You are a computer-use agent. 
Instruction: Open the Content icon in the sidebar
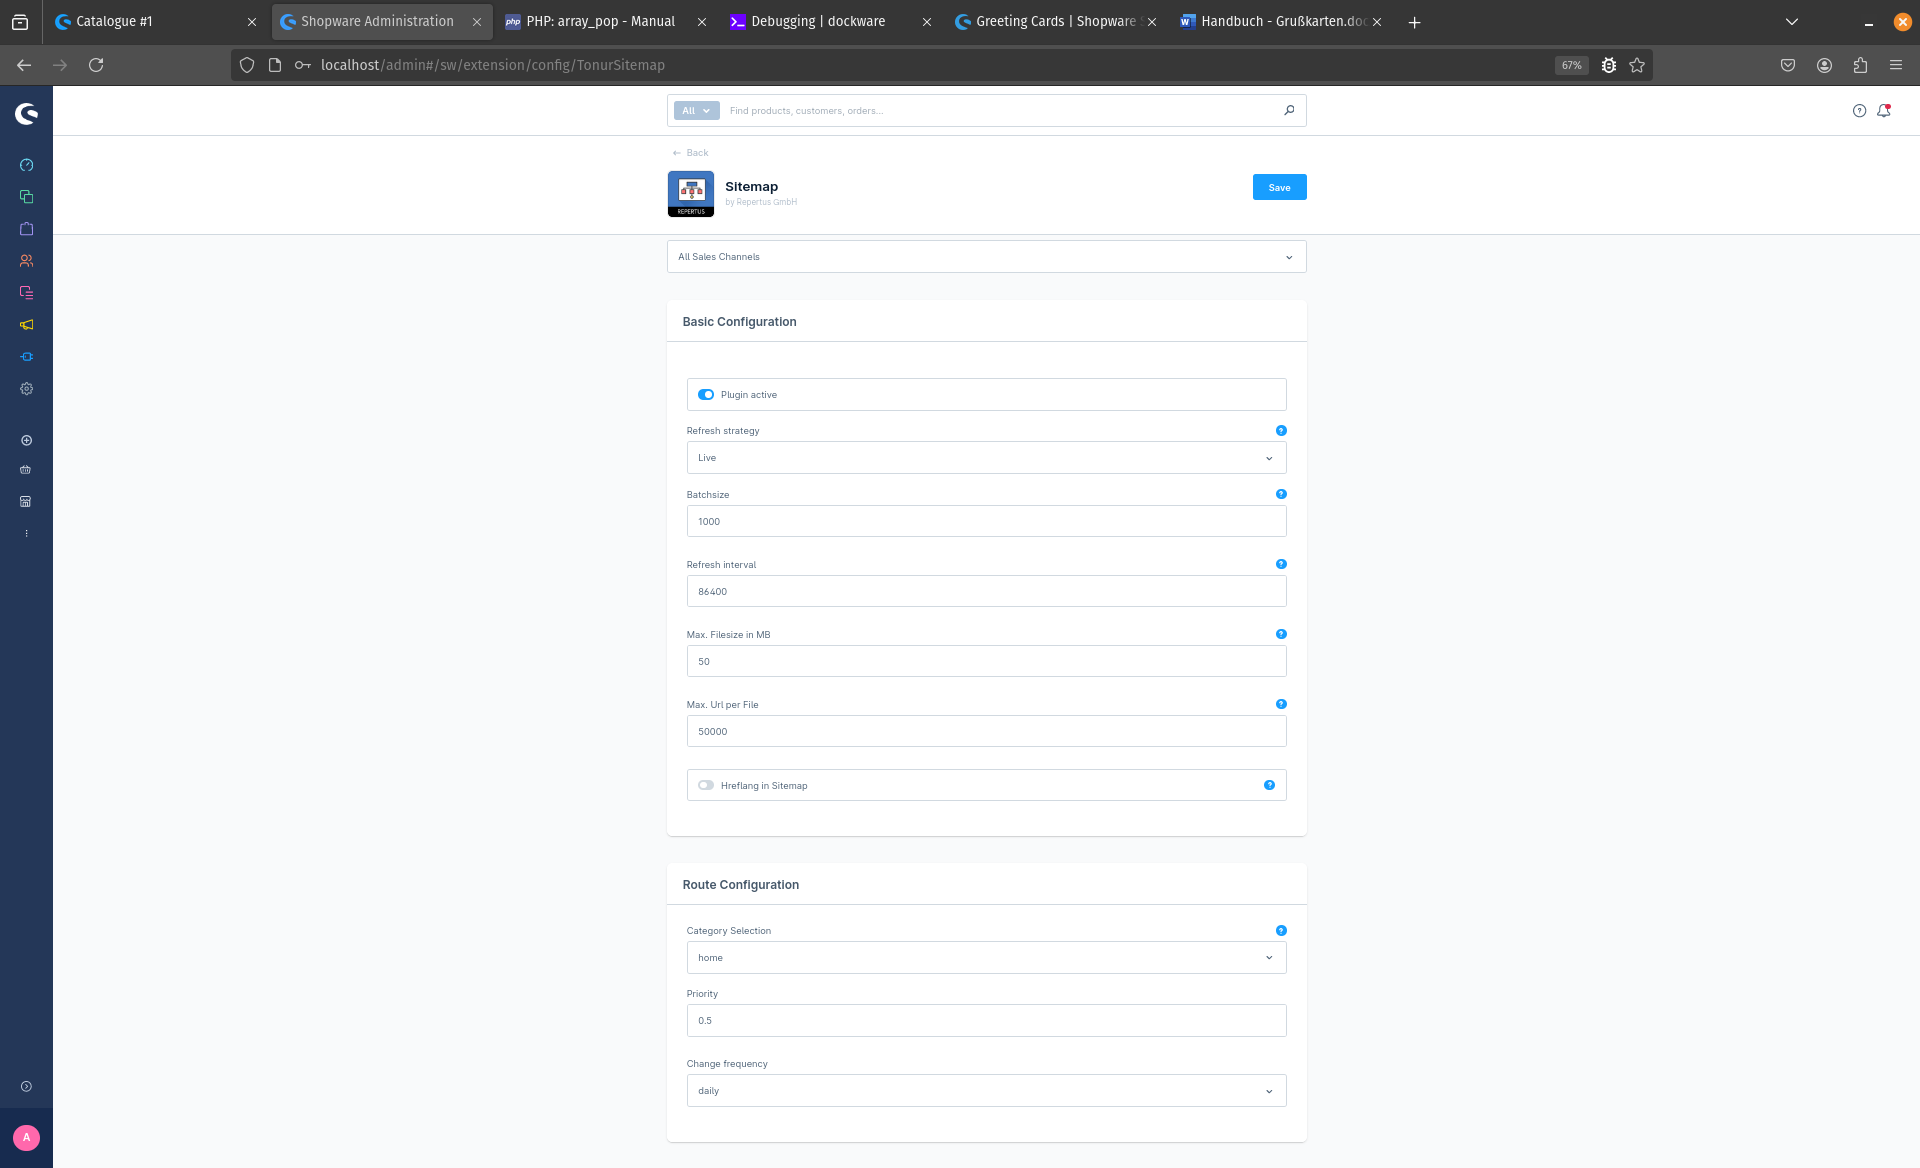(26, 293)
